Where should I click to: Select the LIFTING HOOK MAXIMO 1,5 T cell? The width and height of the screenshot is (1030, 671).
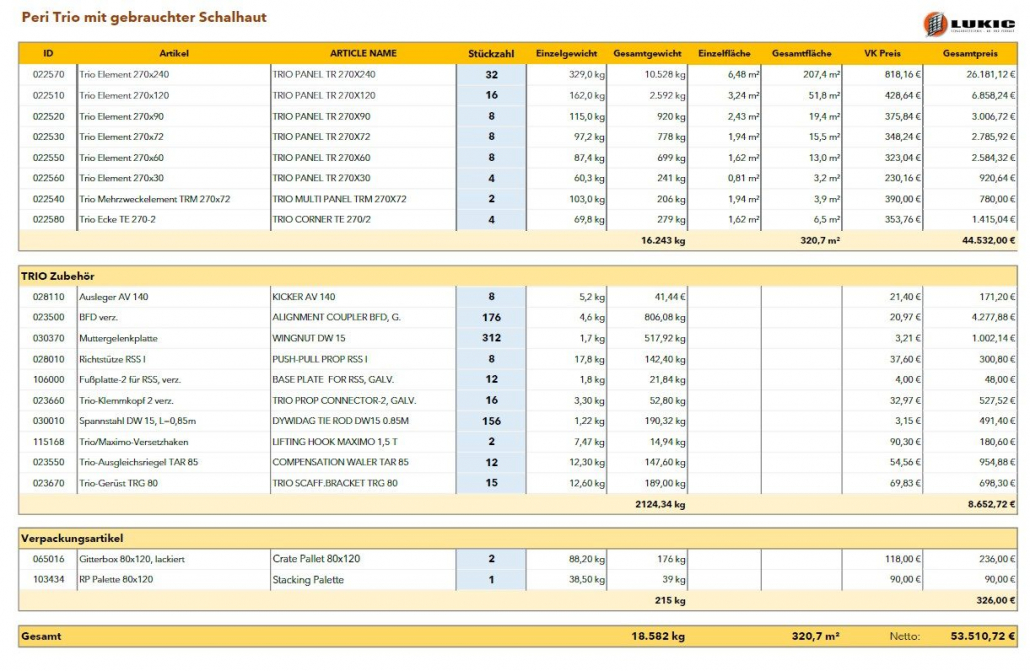click(x=335, y=442)
